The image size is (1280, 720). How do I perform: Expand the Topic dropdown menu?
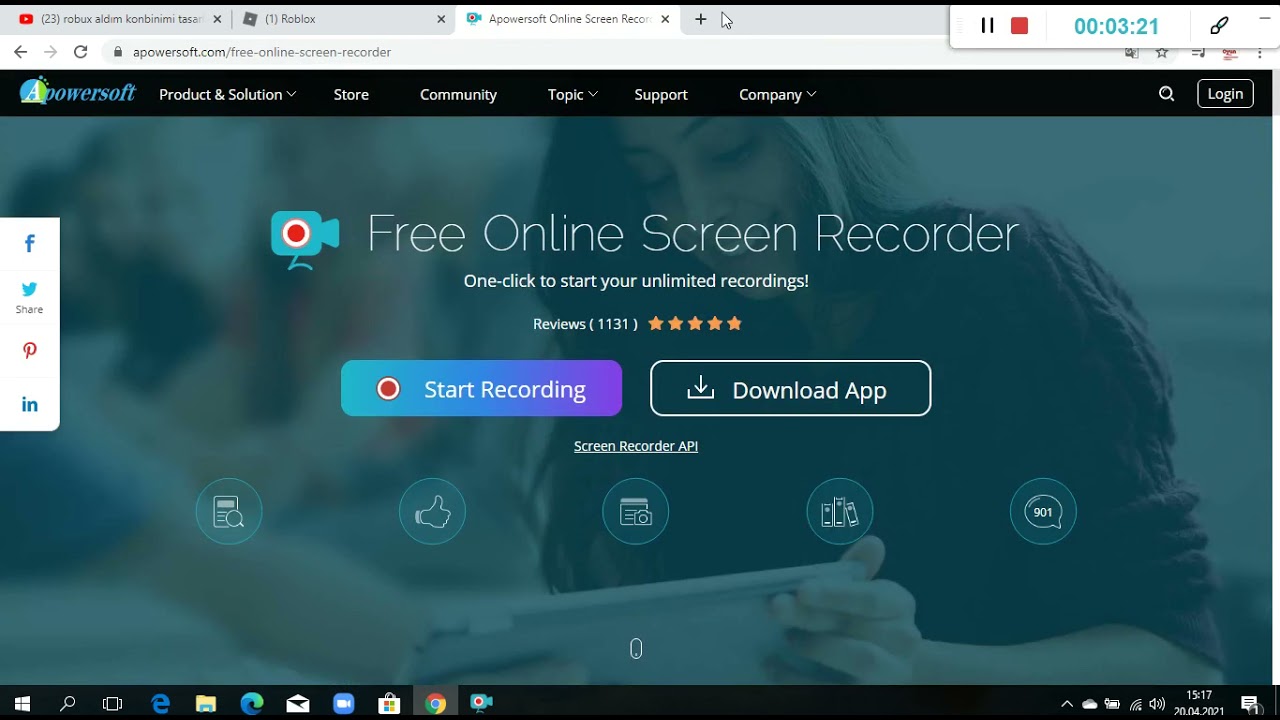pyautogui.click(x=572, y=94)
